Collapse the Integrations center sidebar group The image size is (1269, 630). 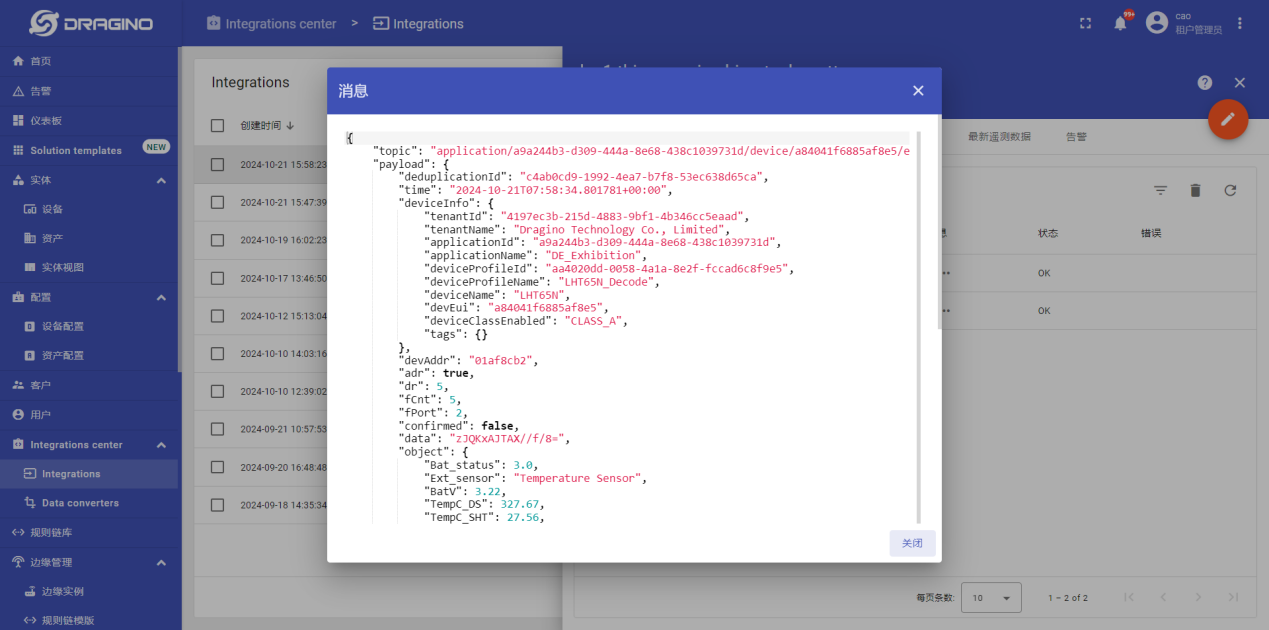(x=161, y=445)
